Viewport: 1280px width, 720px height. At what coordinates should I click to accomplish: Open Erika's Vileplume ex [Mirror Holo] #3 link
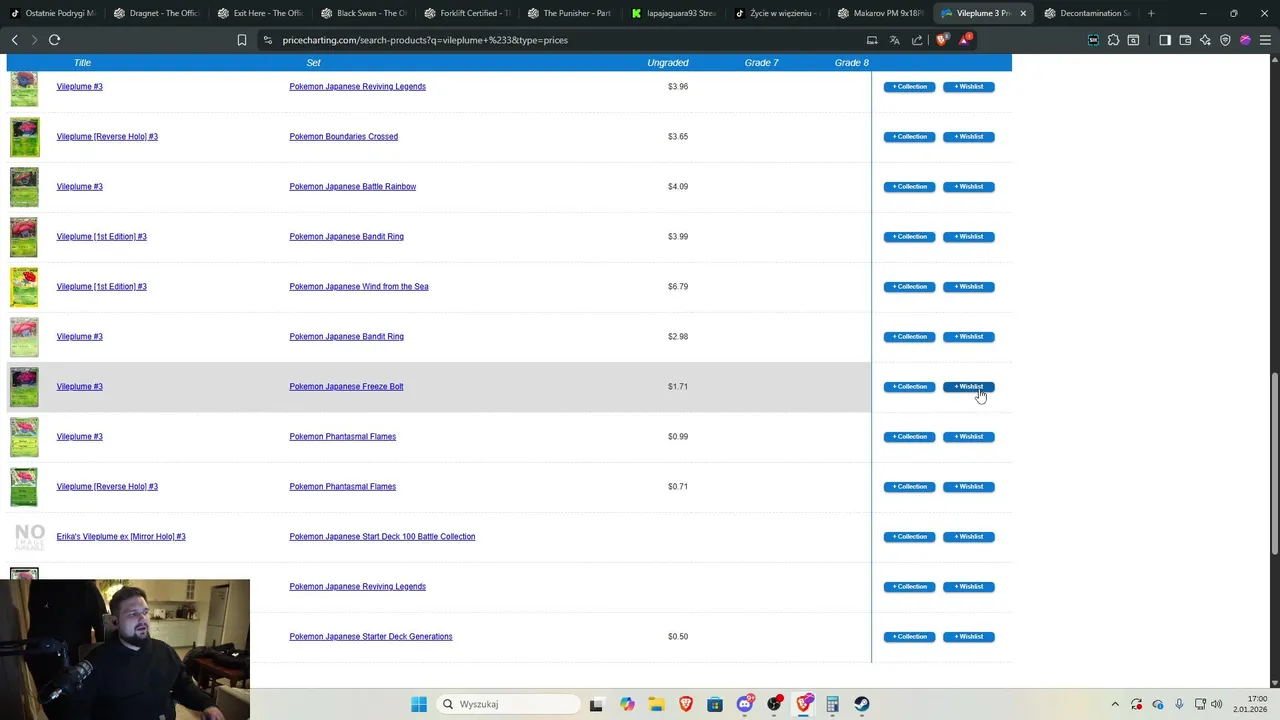click(x=121, y=537)
